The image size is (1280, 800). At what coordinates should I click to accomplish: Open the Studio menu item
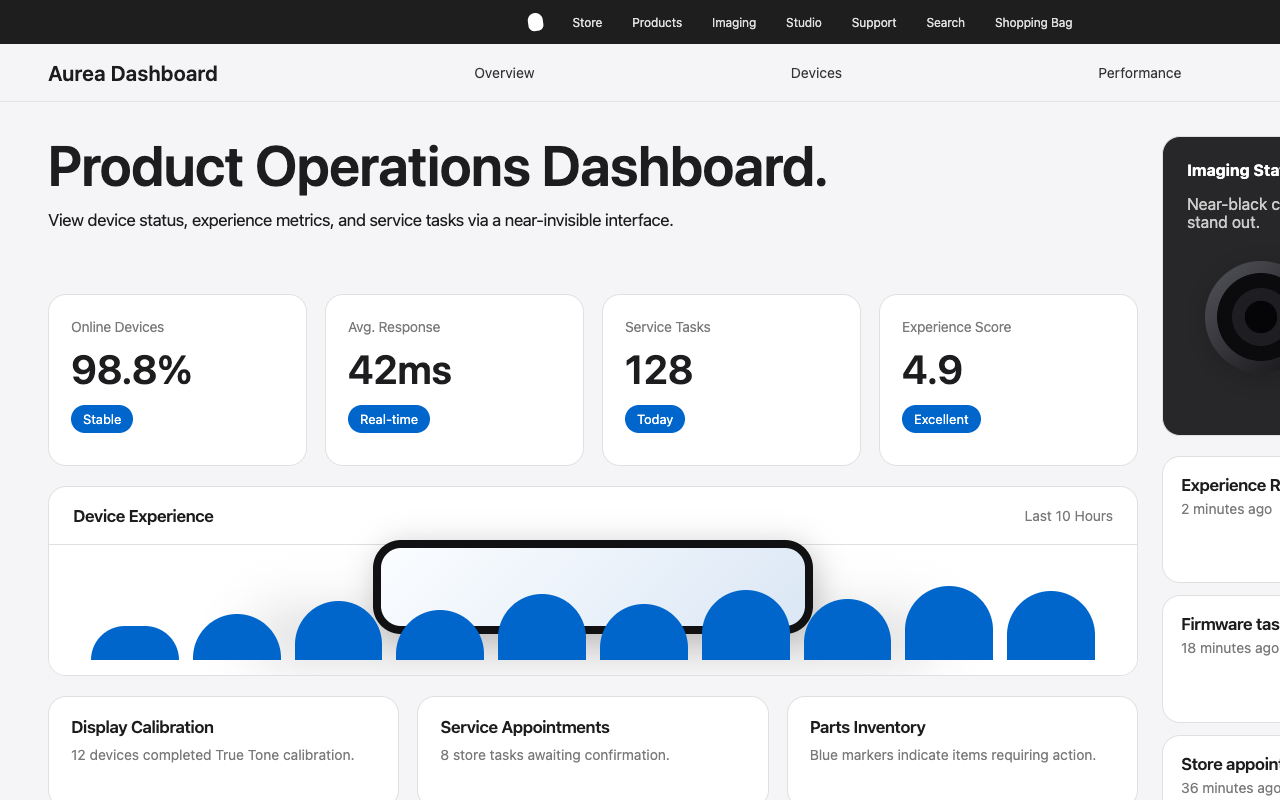click(x=804, y=23)
